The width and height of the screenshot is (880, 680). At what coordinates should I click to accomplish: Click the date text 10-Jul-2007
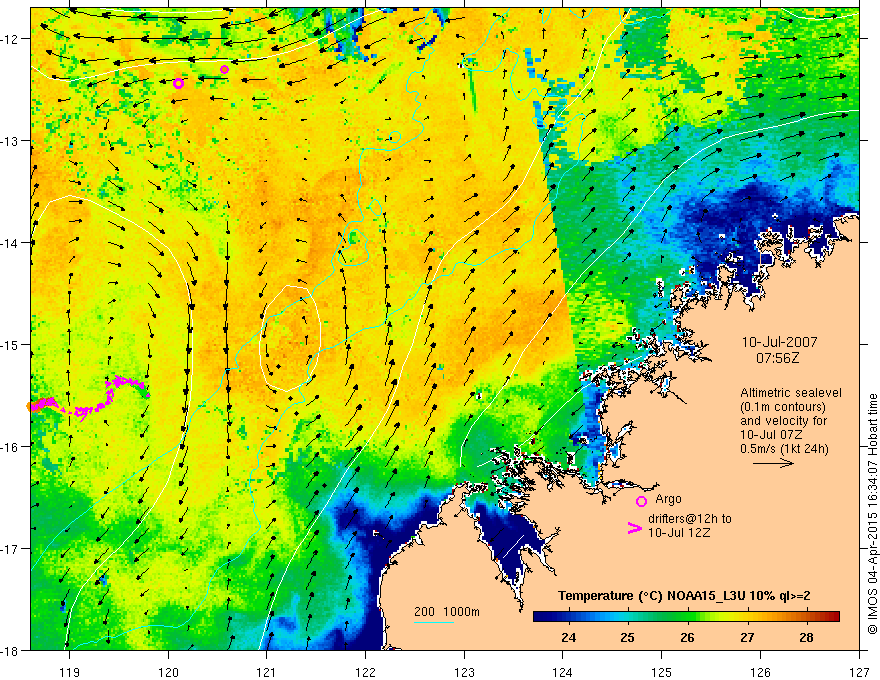pos(780,342)
